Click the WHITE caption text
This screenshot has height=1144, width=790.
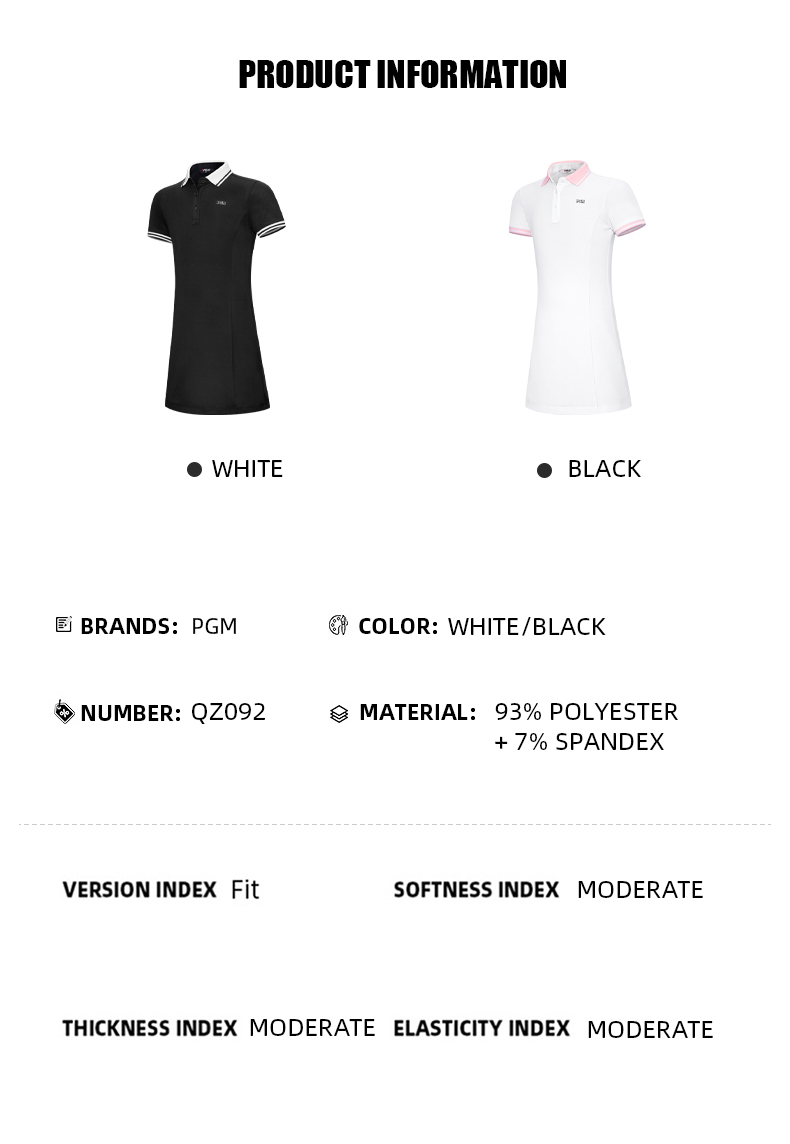pos(247,469)
